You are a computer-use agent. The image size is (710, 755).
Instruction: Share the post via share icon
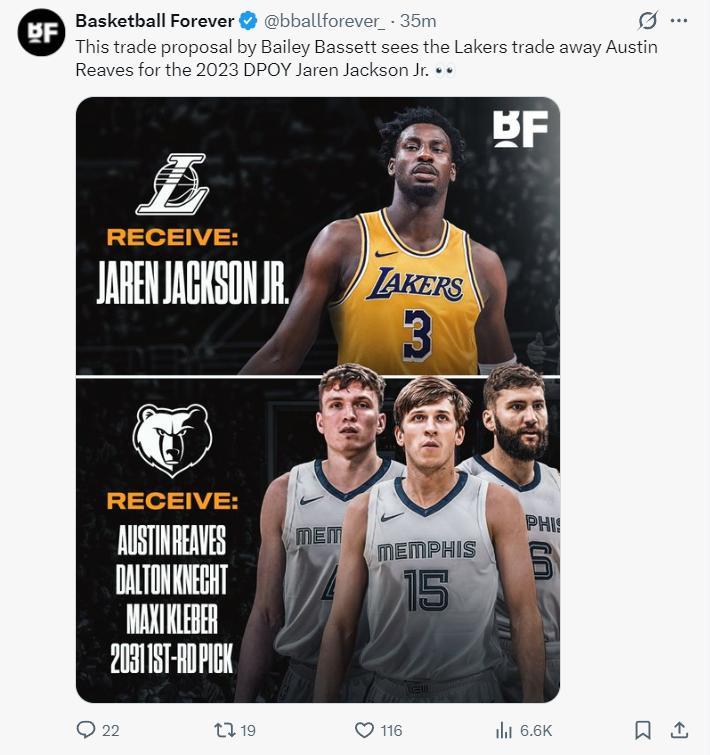tap(679, 730)
